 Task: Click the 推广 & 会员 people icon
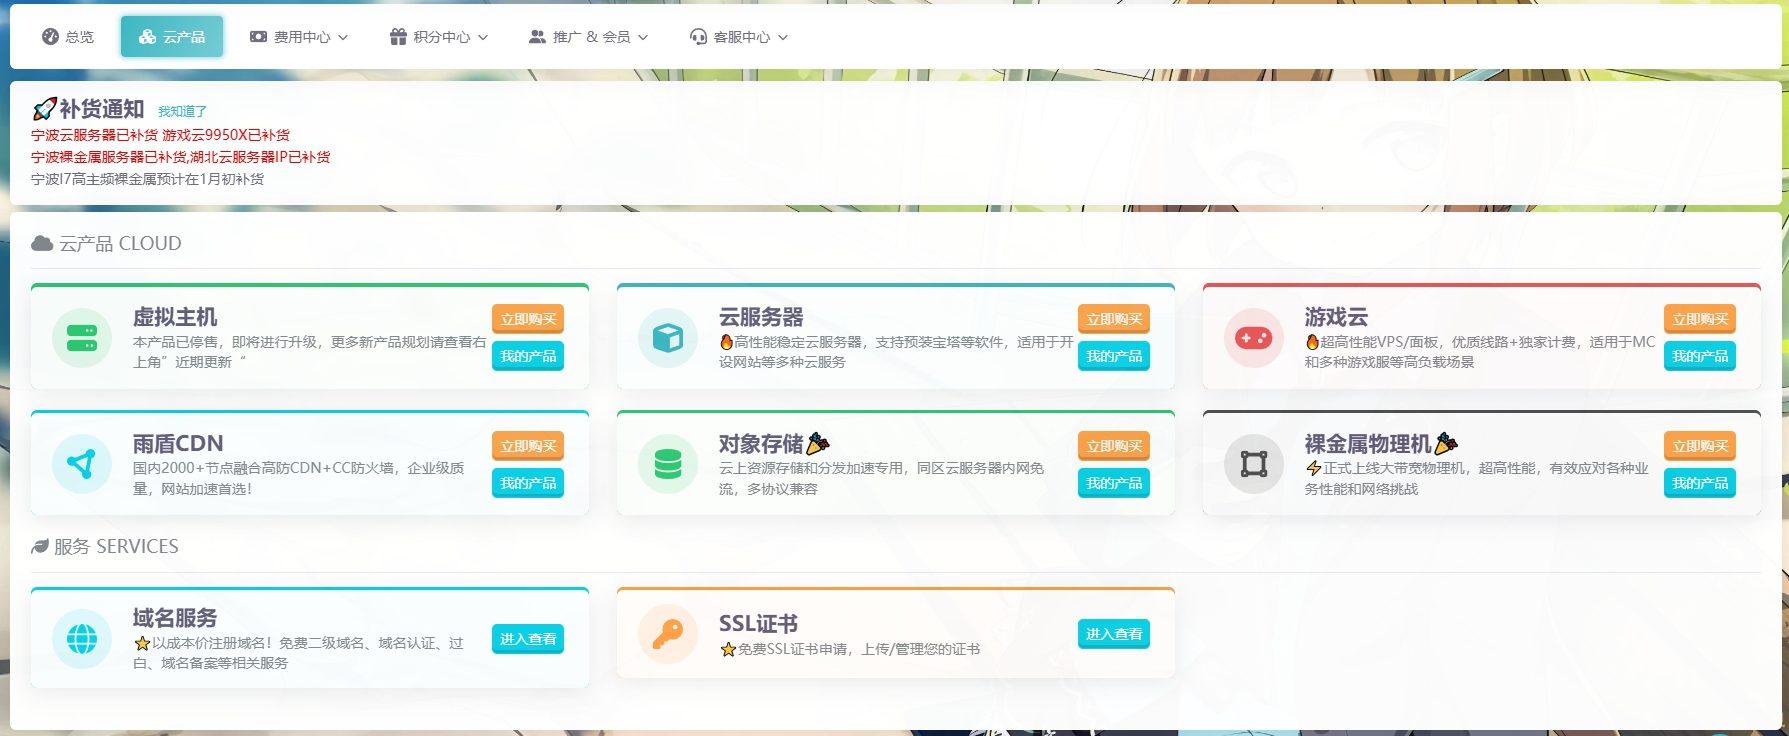tap(537, 37)
